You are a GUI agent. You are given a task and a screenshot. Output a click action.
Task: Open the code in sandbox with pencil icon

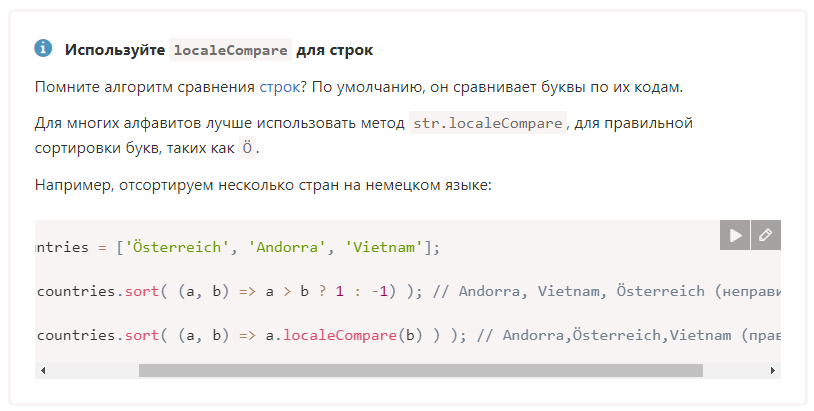point(766,235)
